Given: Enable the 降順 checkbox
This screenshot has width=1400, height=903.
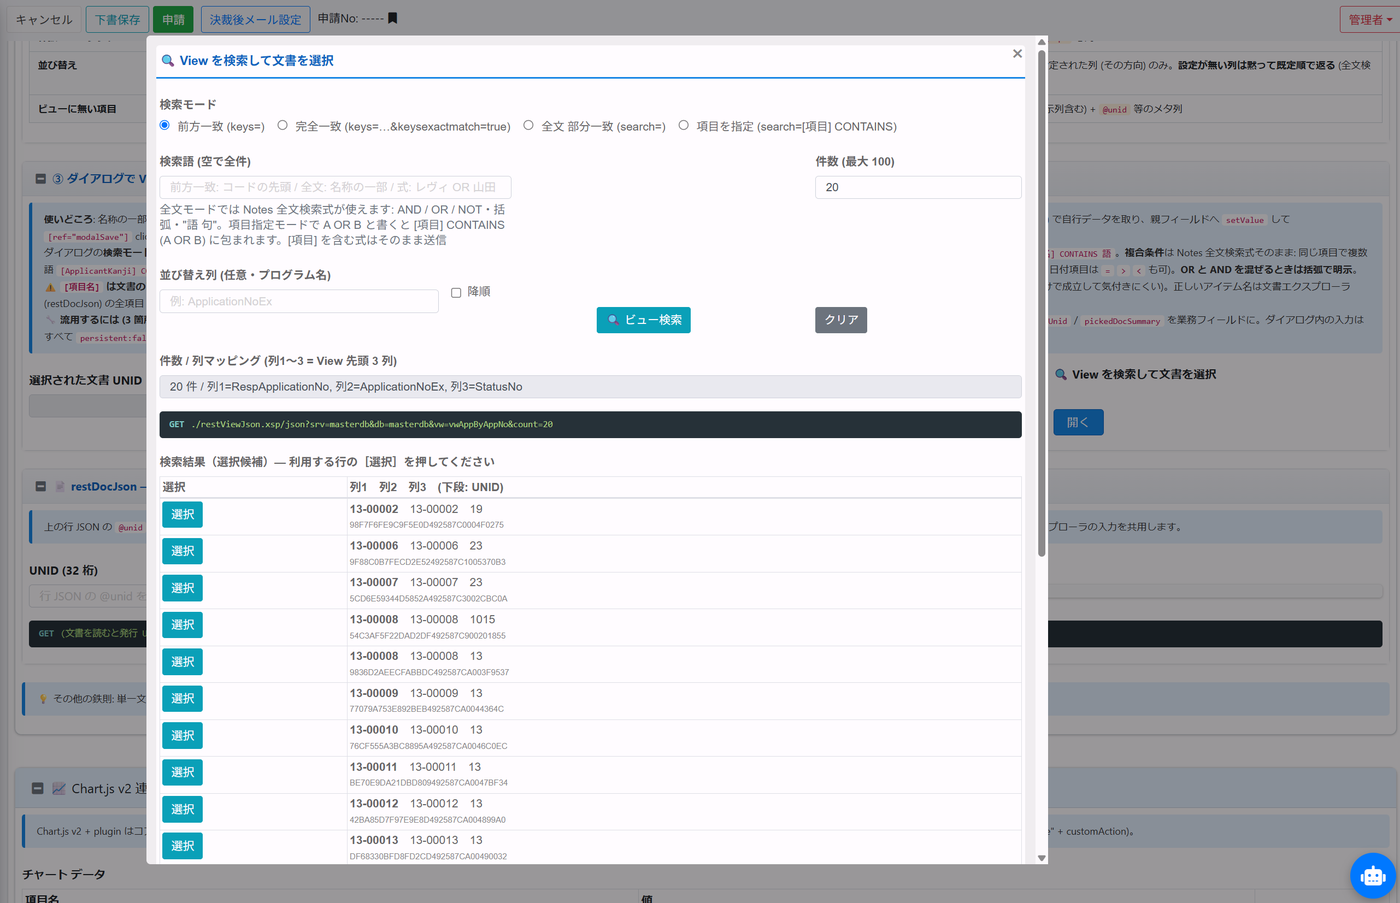Looking at the screenshot, I should (456, 293).
